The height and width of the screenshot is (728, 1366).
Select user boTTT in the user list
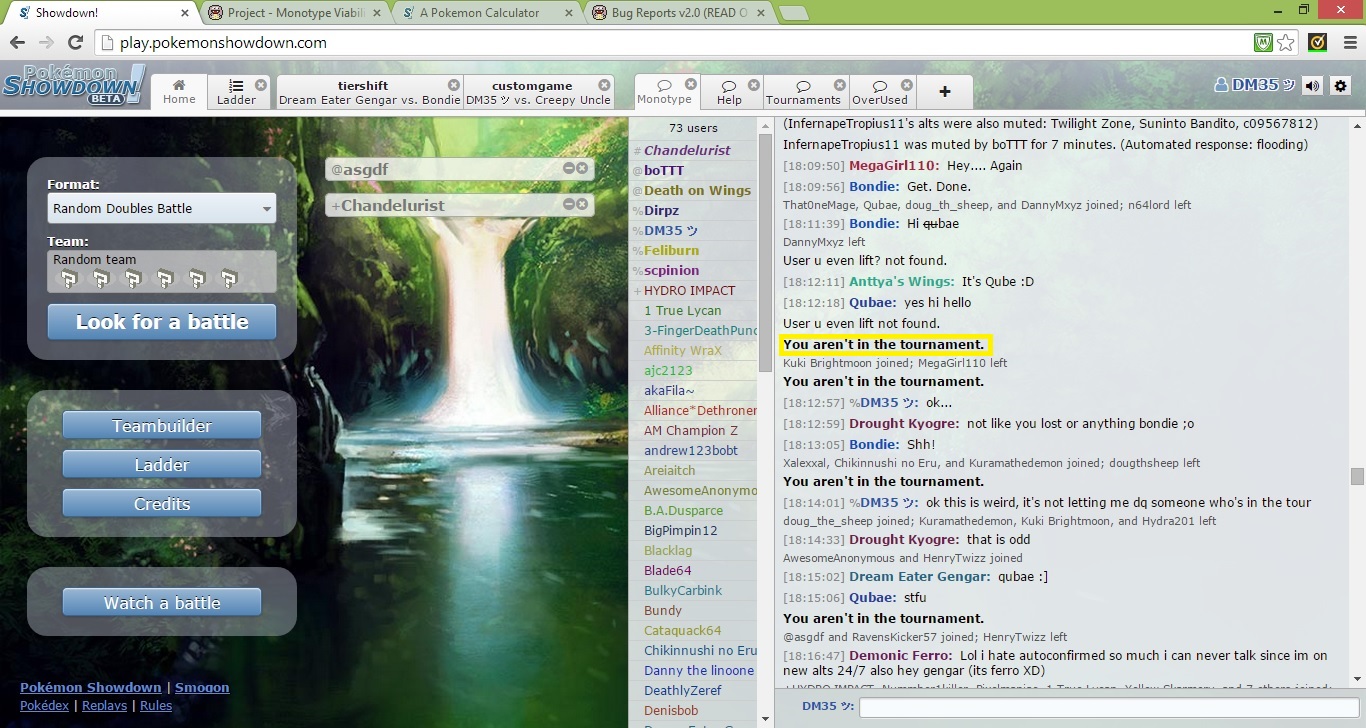pyautogui.click(x=693, y=170)
